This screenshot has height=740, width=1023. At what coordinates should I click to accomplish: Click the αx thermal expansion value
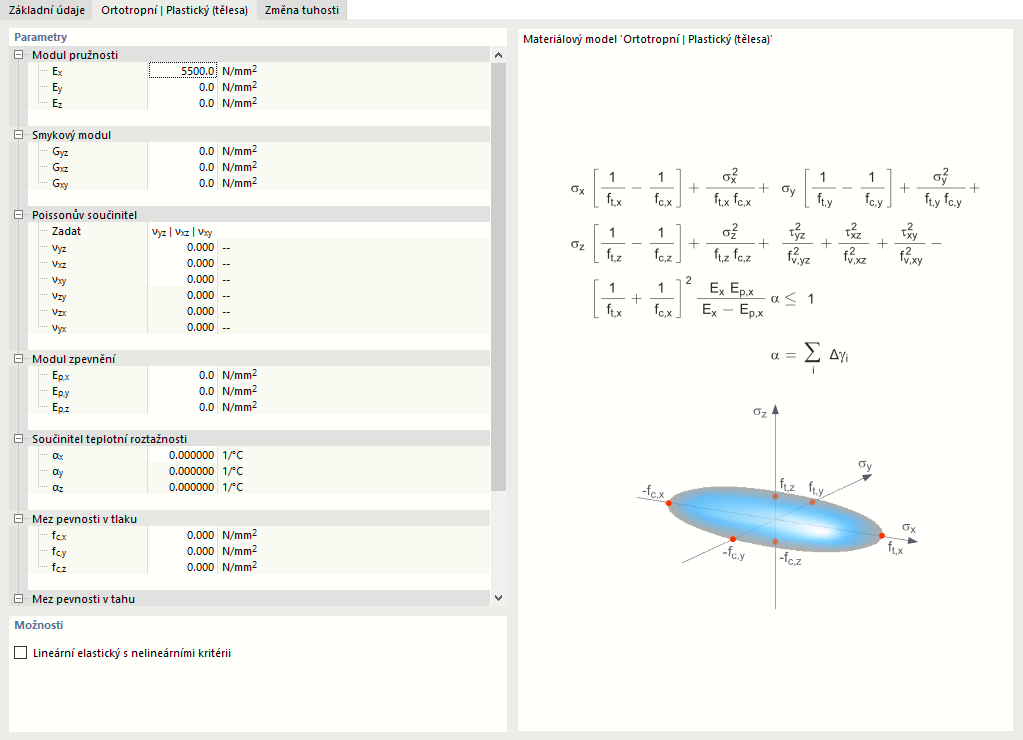click(183, 455)
